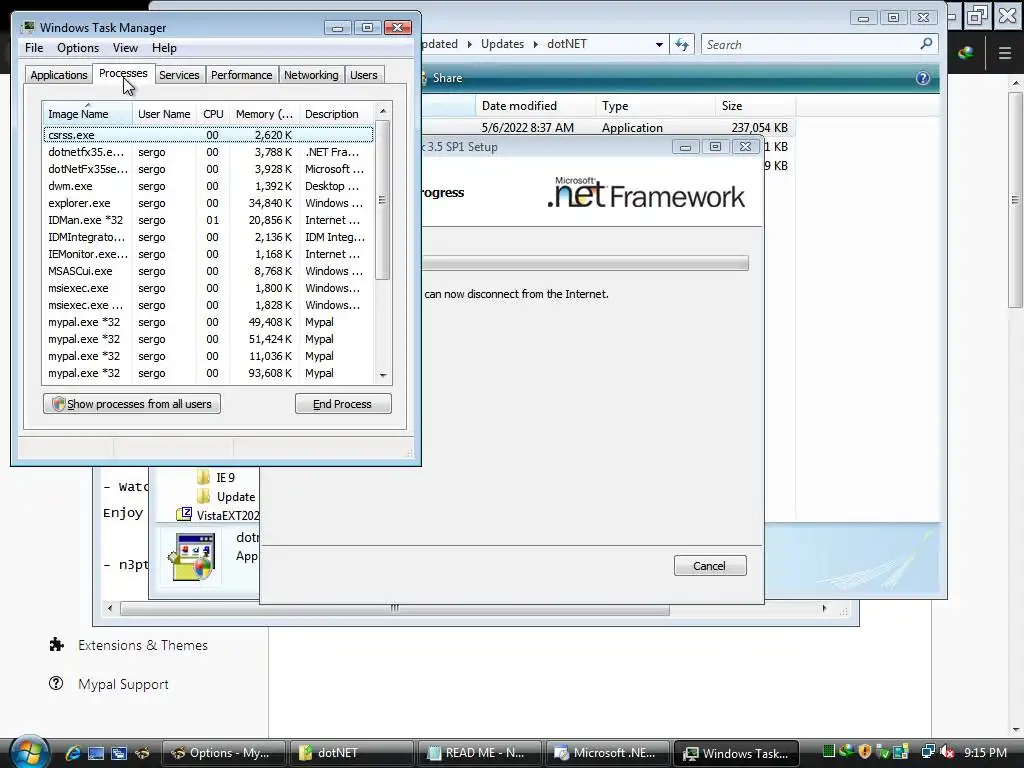This screenshot has width=1024, height=768.
Task: Open the browser hamburger menu
Action: (x=1005, y=53)
